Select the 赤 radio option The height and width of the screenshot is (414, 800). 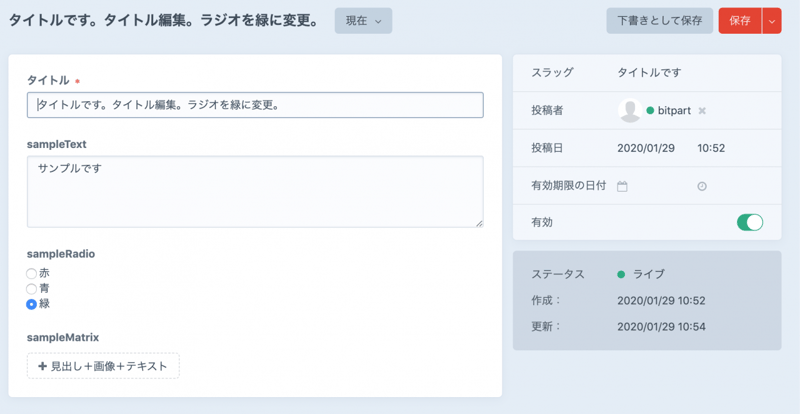pos(32,273)
